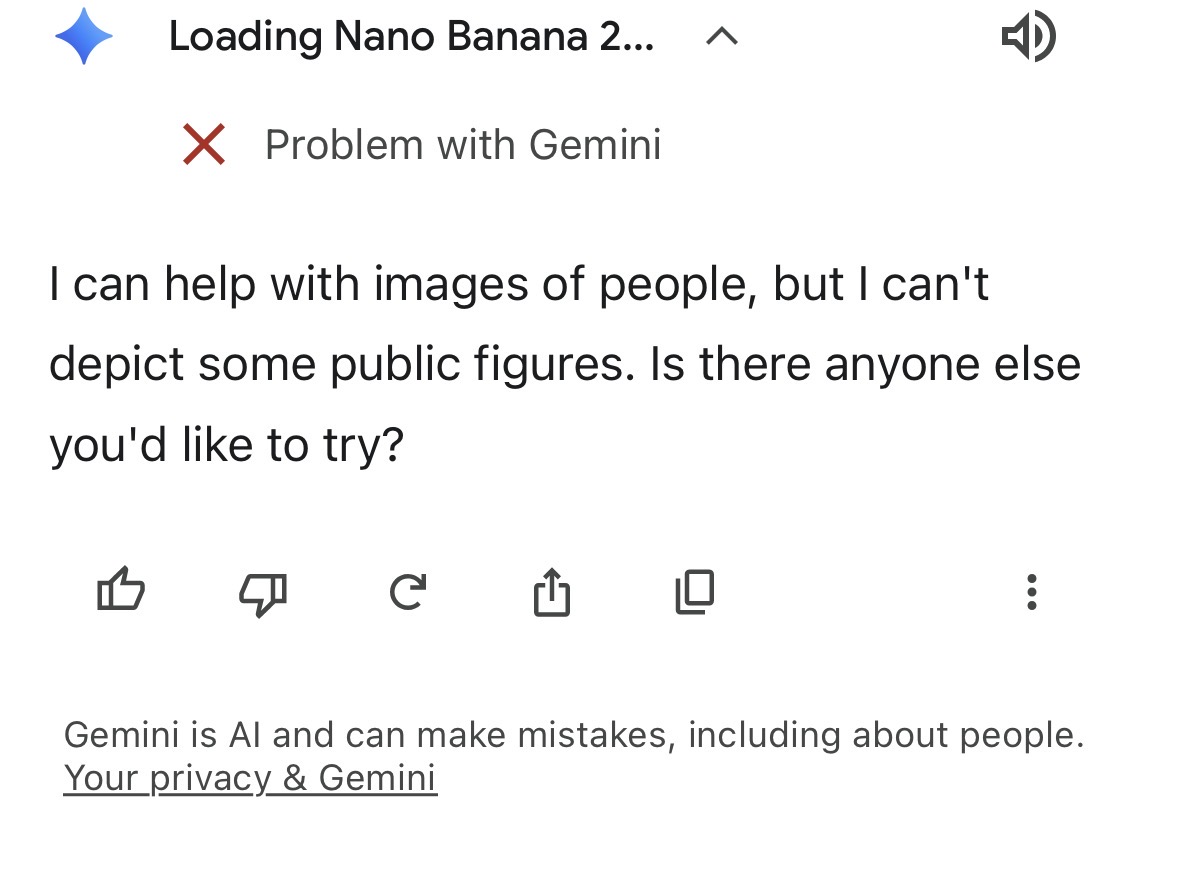Click "including about people" in the disclaimer
This screenshot has width=1179, height=873.
point(885,736)
